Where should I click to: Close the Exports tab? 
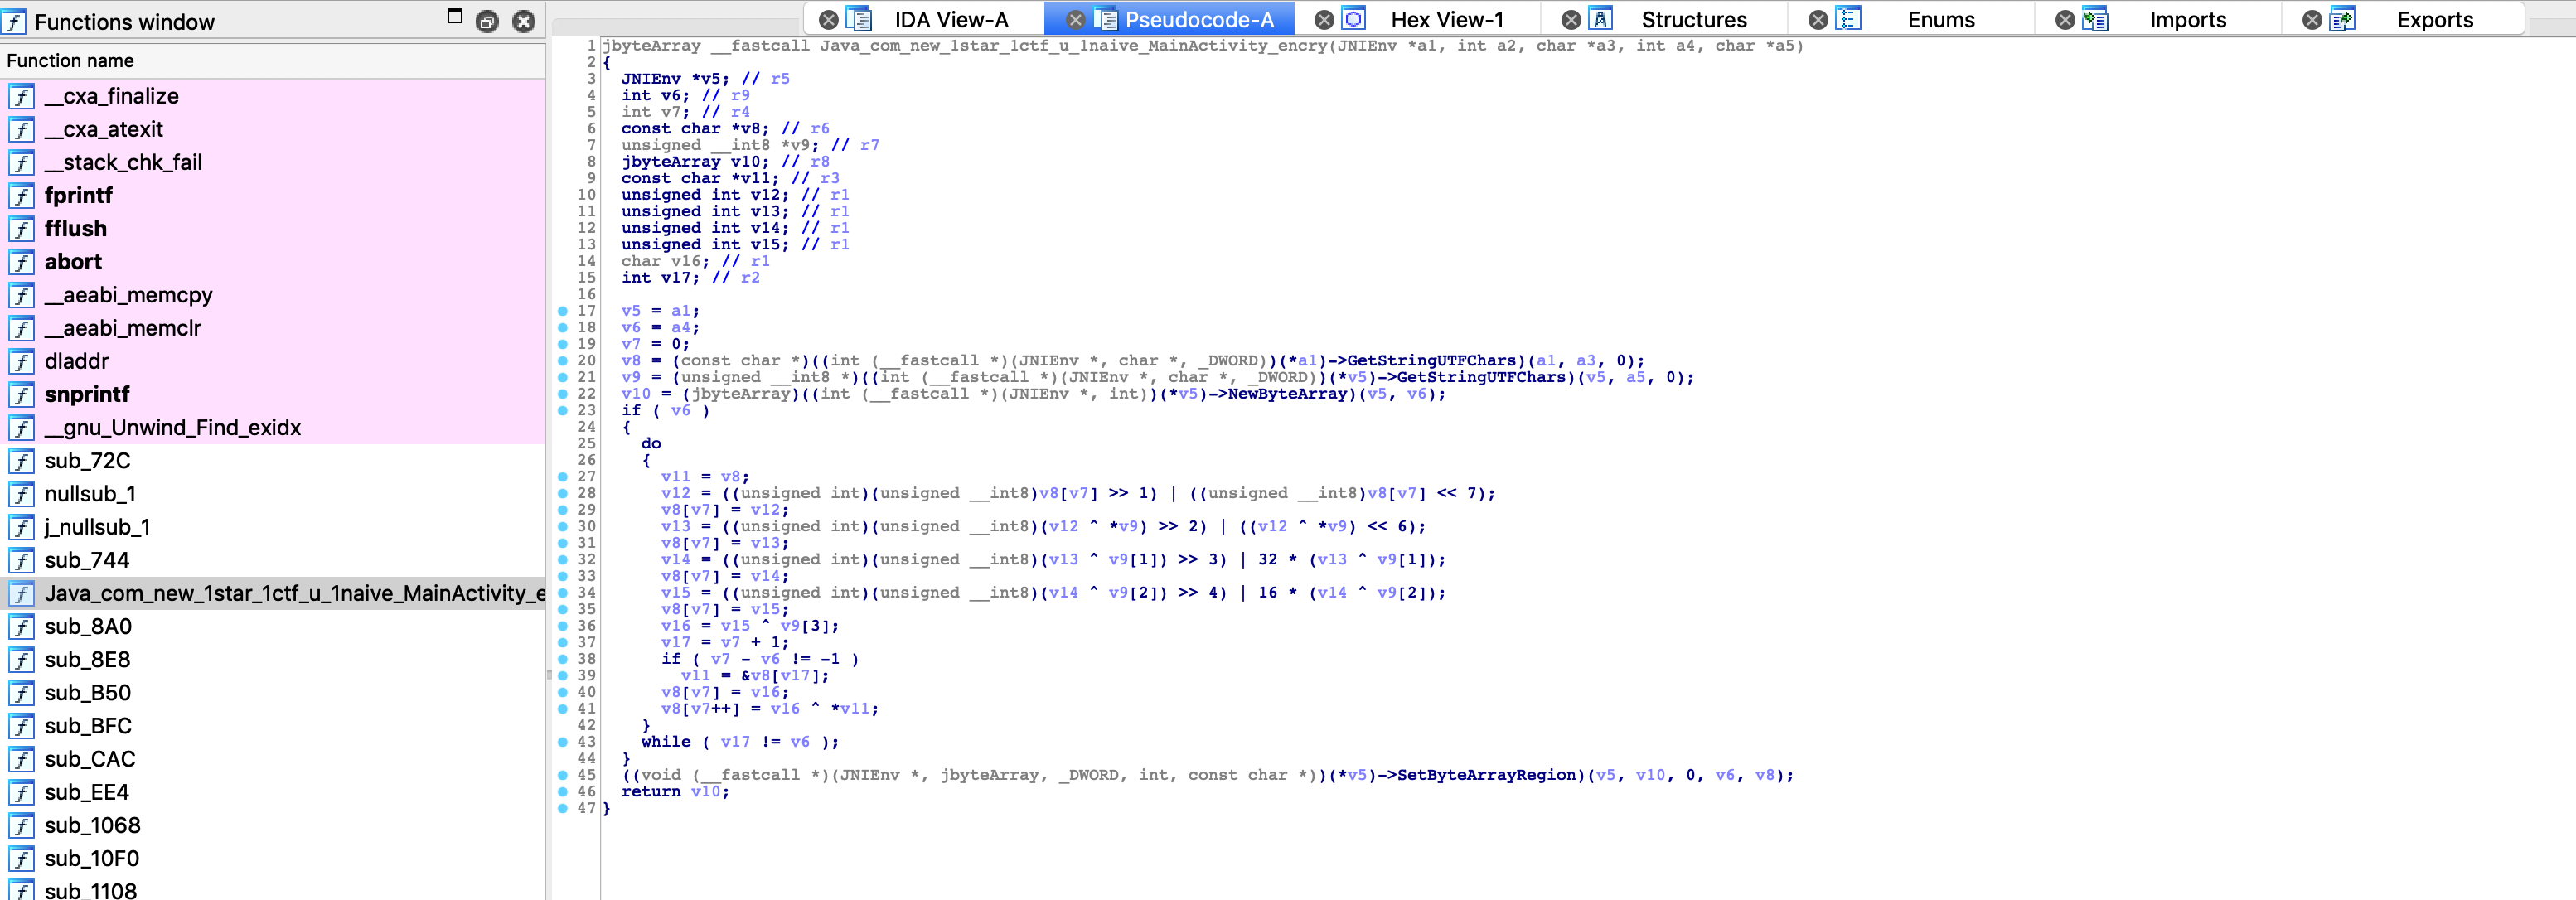coord(2312,20)
